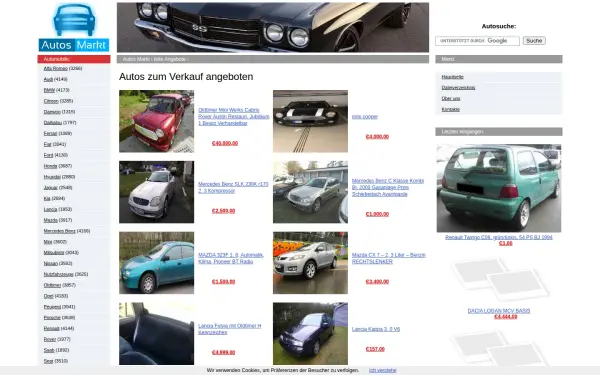
Task: Click the €40.000,00 Oldtimer Mini price
Action: pyautogui.click(x=225, y=143)
